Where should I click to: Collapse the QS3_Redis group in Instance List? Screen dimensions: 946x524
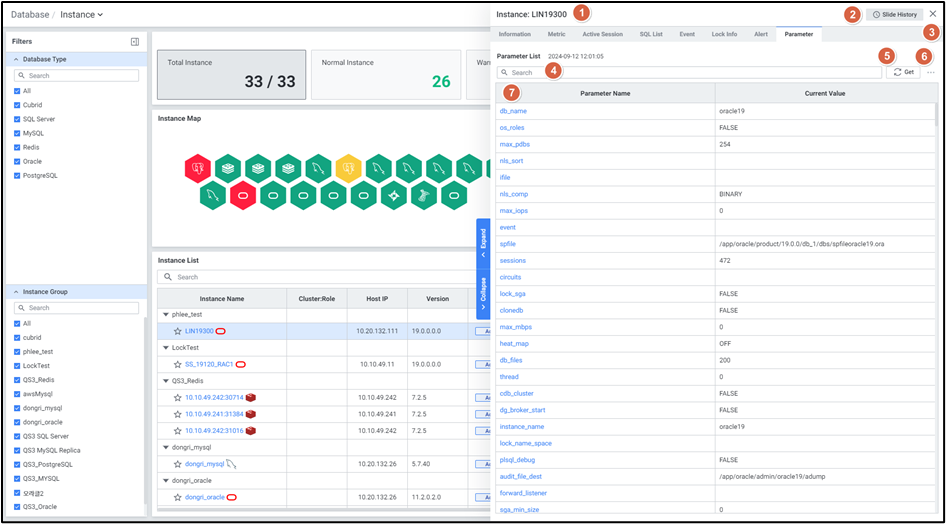pyautogui.click(x=164, y=381)
